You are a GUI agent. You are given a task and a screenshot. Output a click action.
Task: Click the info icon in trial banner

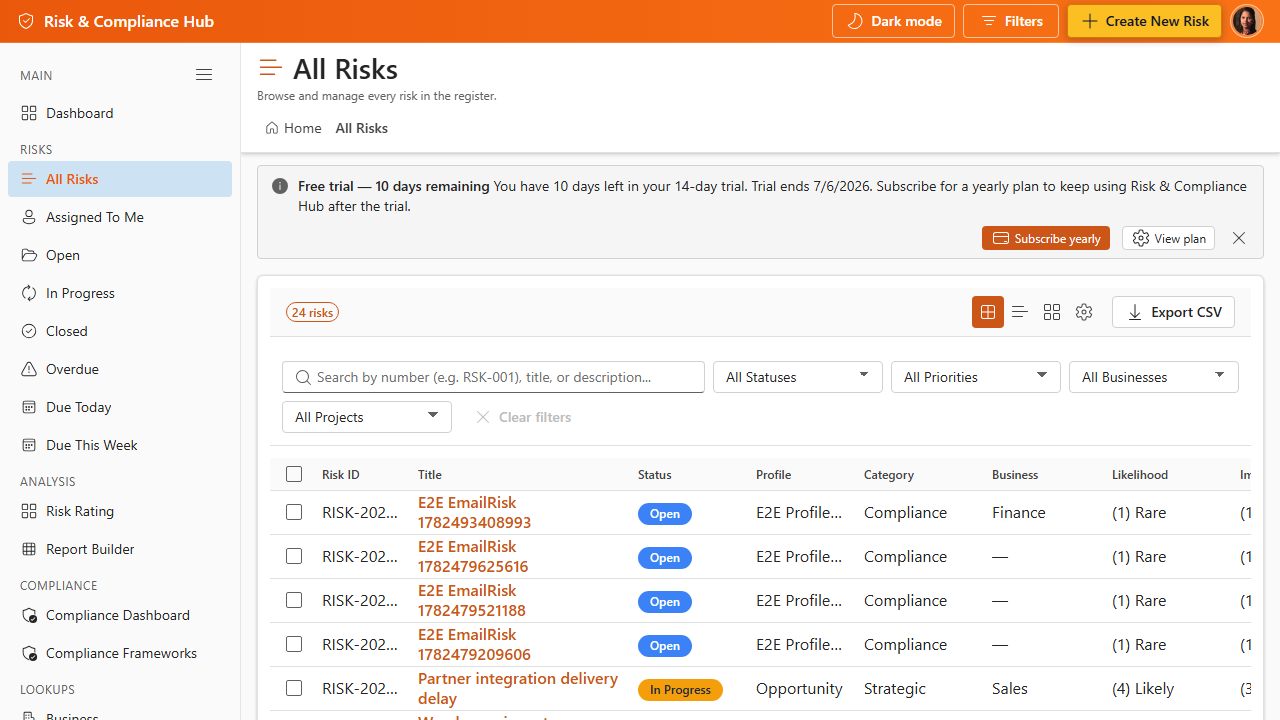[280, 186]
